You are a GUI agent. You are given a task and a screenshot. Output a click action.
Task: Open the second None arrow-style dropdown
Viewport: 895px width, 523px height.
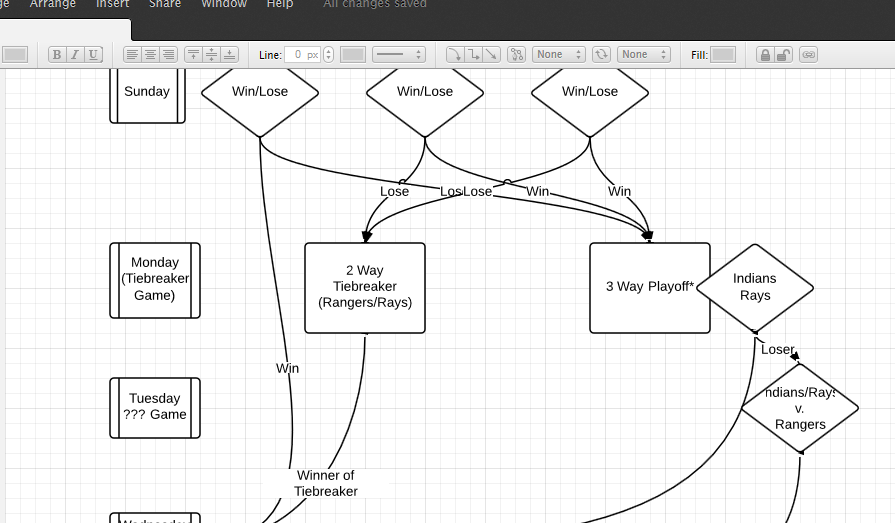tap(642, 55)
